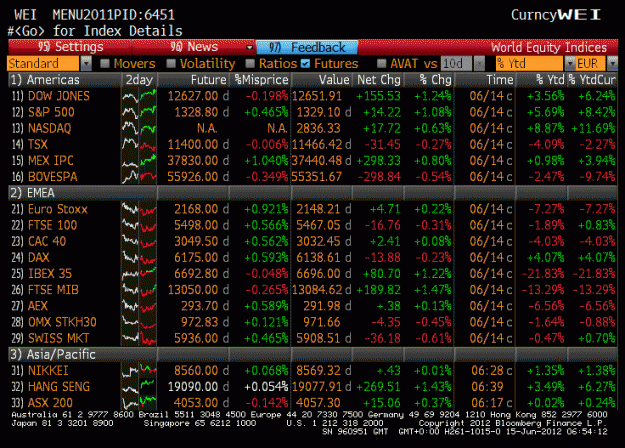Open the 95) Settings menu

(70, 47)
